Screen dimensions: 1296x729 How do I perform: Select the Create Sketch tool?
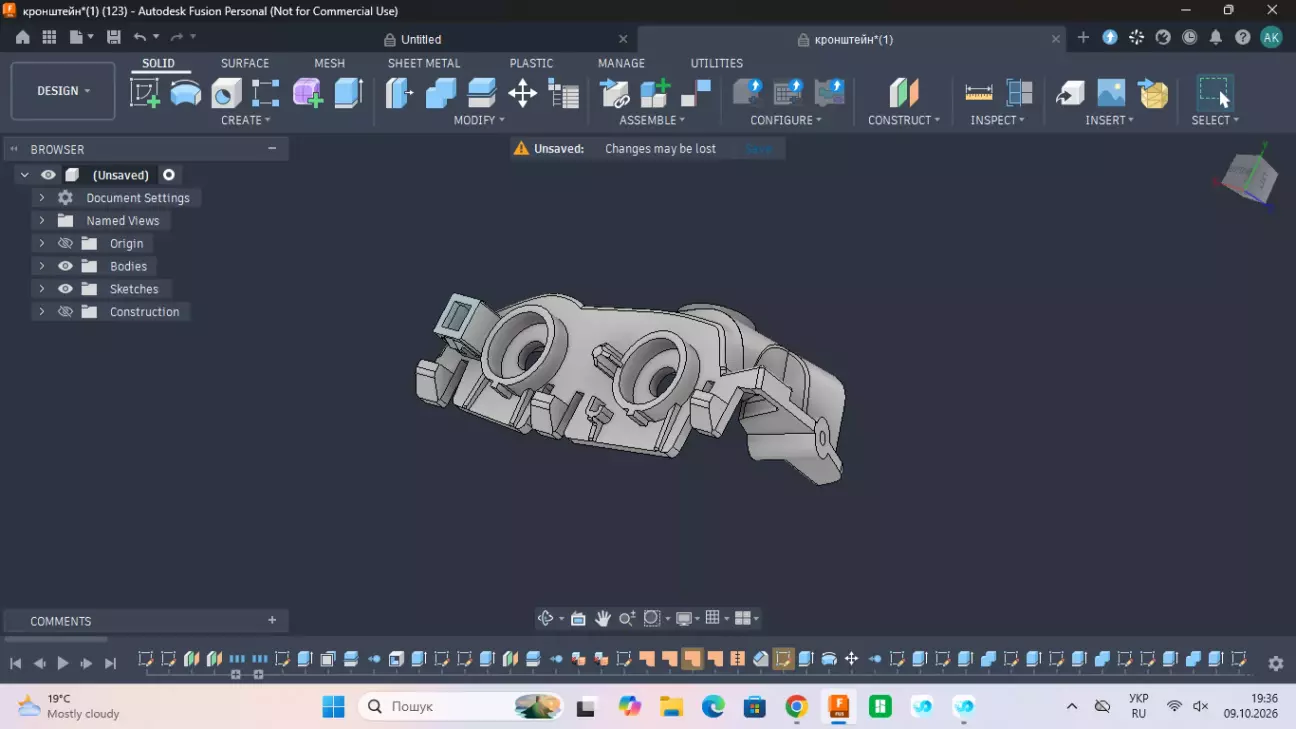(x=145, y=93)
